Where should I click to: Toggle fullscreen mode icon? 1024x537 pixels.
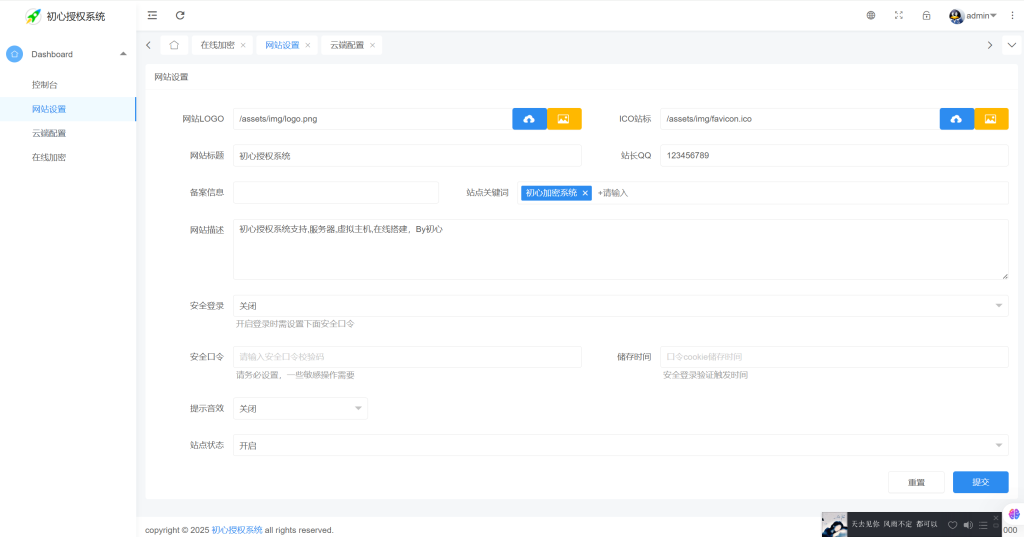[x=899, y=15]
